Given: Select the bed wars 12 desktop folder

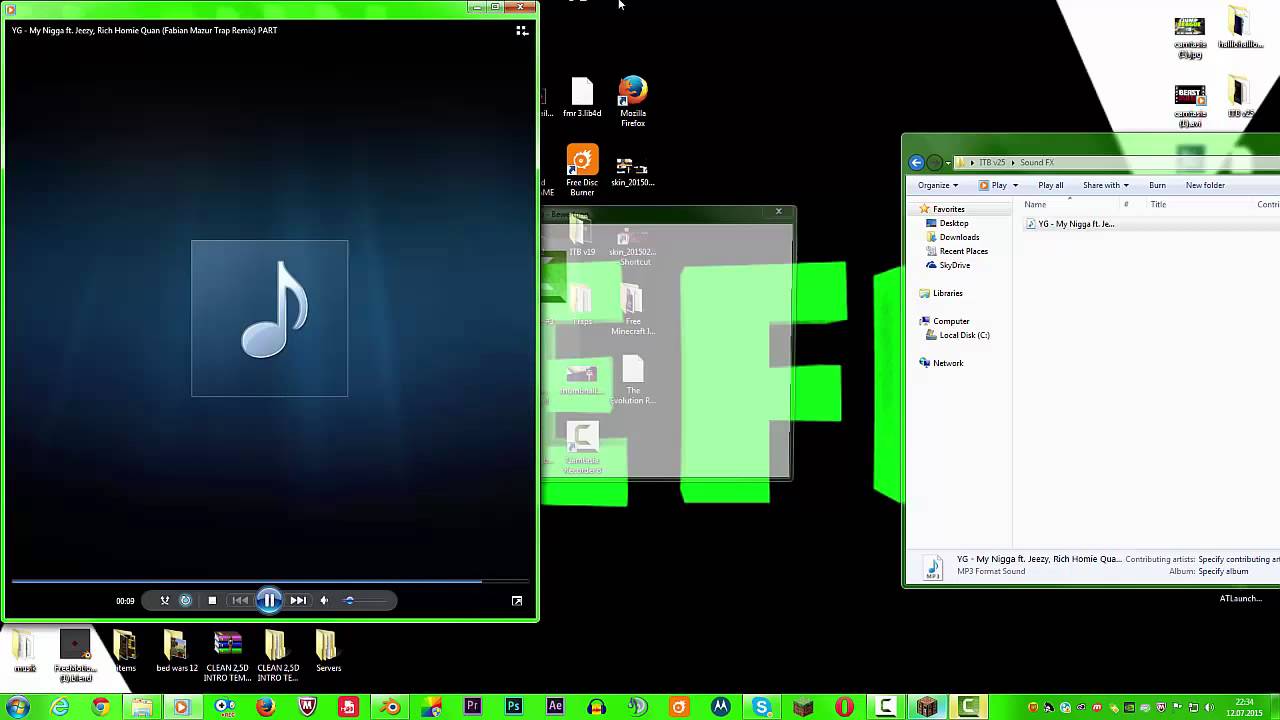Looking at the screenshot, I should pyautogui.click(x=176, y=652).
